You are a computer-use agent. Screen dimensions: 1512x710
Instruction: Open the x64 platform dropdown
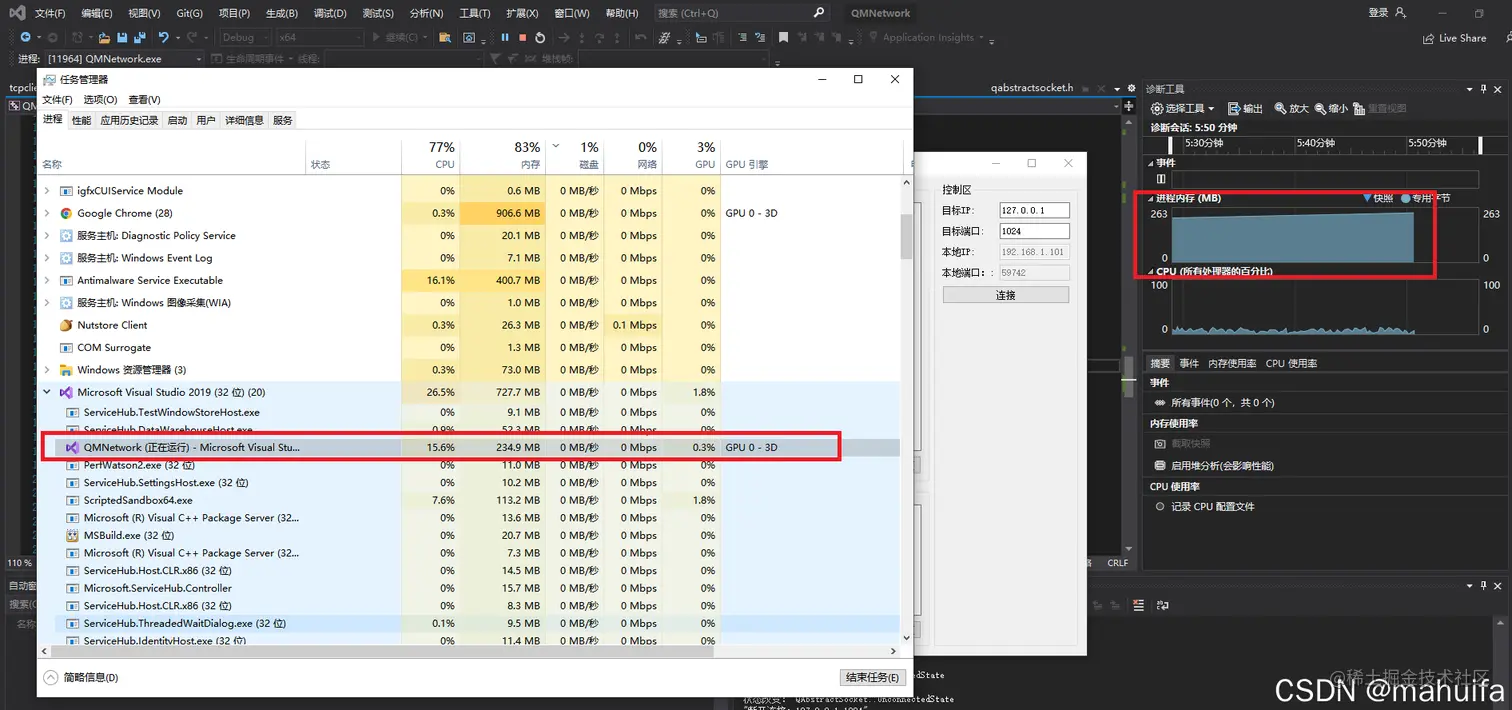point(358,38)
